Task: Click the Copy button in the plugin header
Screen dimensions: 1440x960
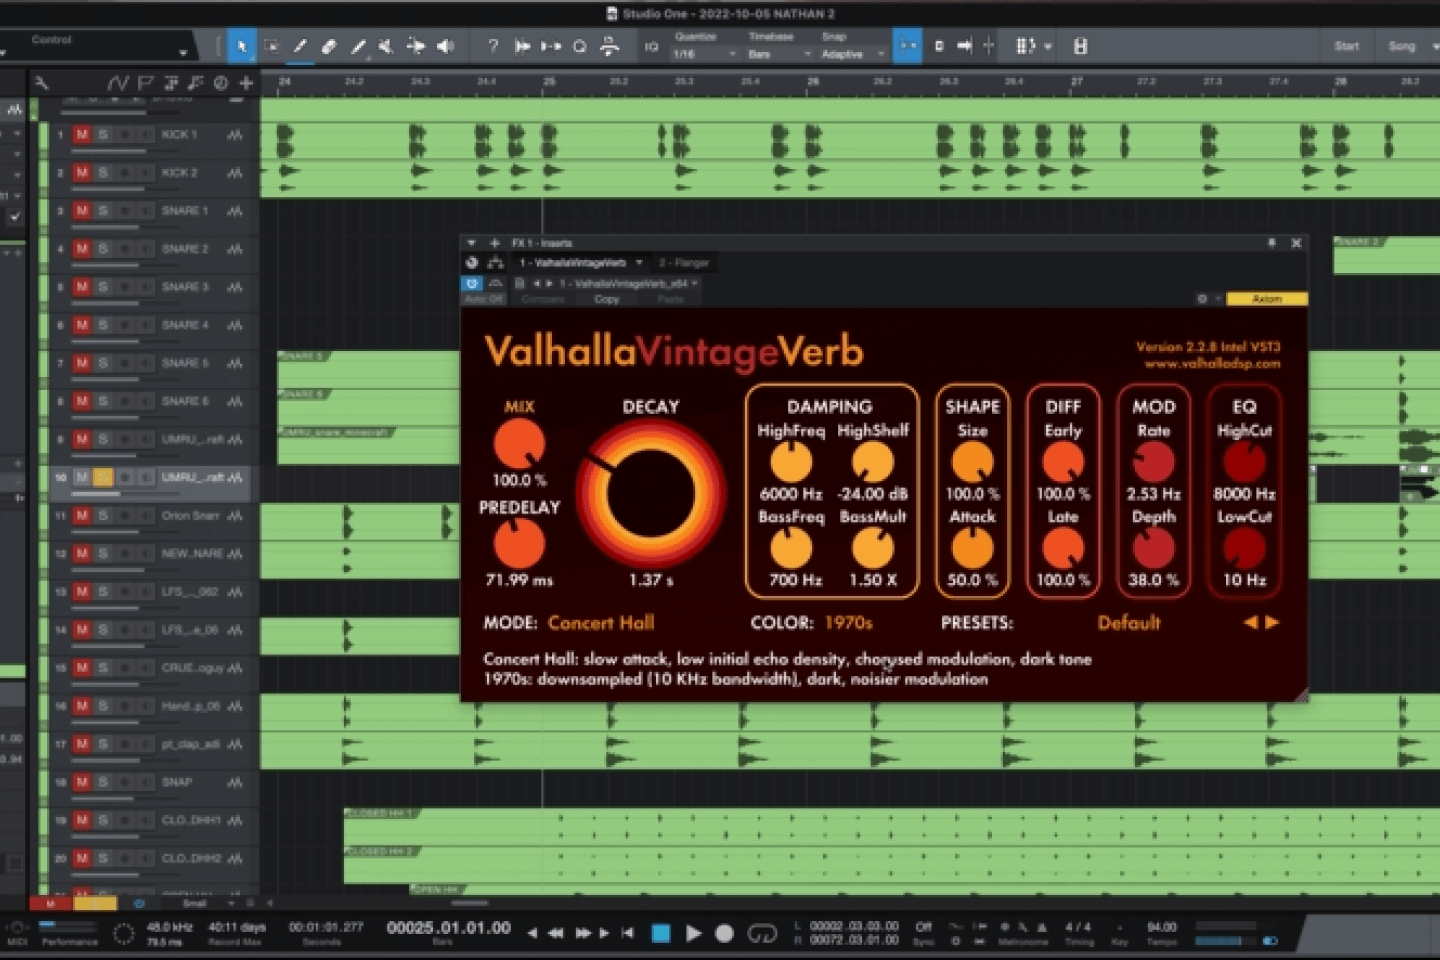Action: pos(607,299)
